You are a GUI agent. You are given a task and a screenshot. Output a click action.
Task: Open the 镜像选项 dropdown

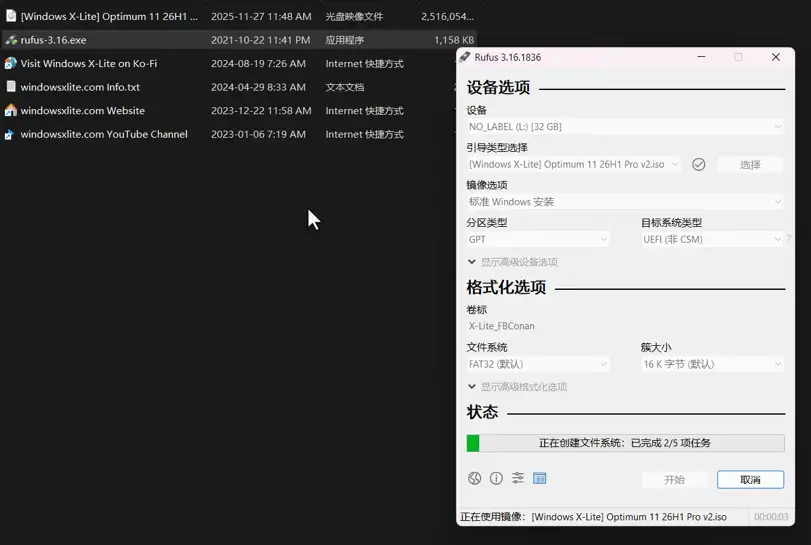coord(625,202)
